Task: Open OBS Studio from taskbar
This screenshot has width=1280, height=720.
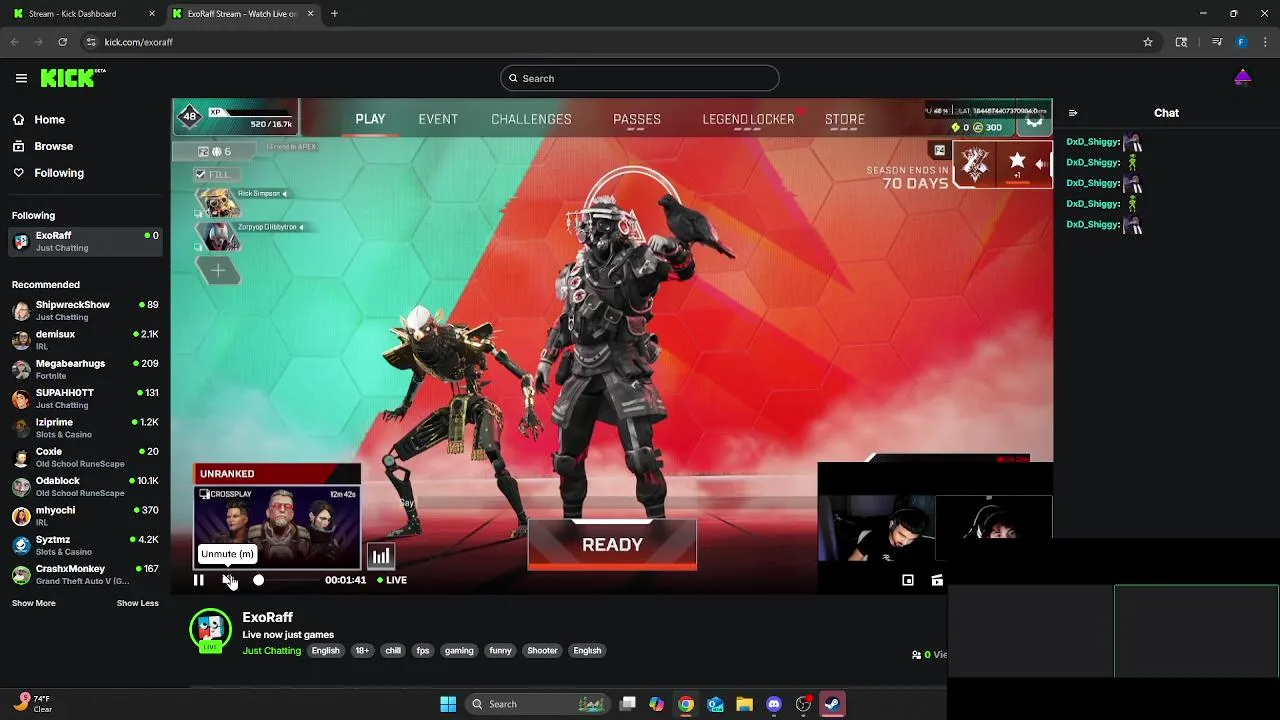Action: click(803, 704)
